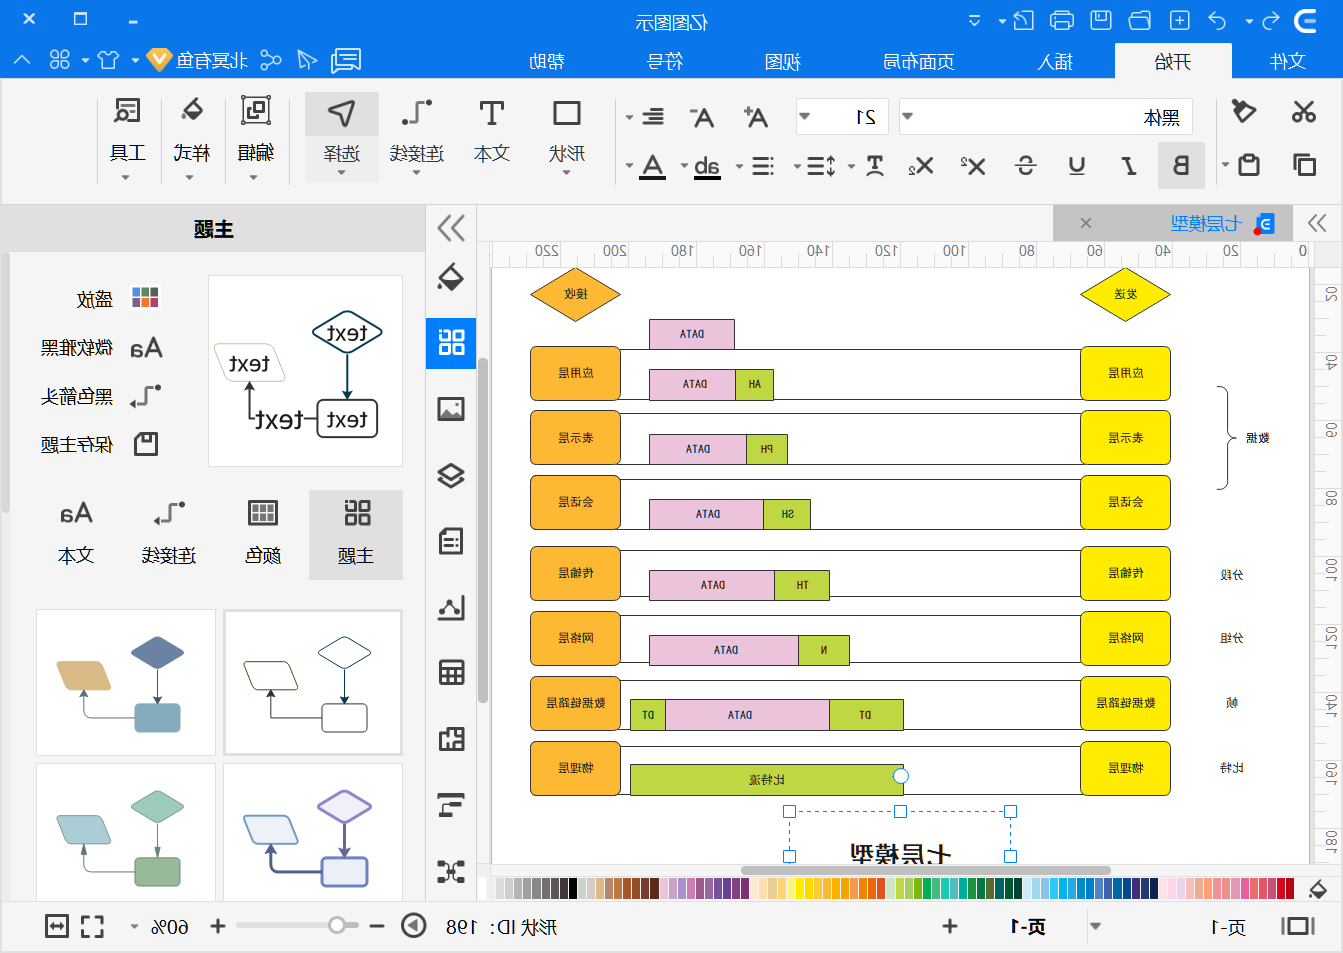Activate the 连接线 connector tool in the ribbon
The height and width of the screenshot is (953, 1343).
click(x=417, y=137)
